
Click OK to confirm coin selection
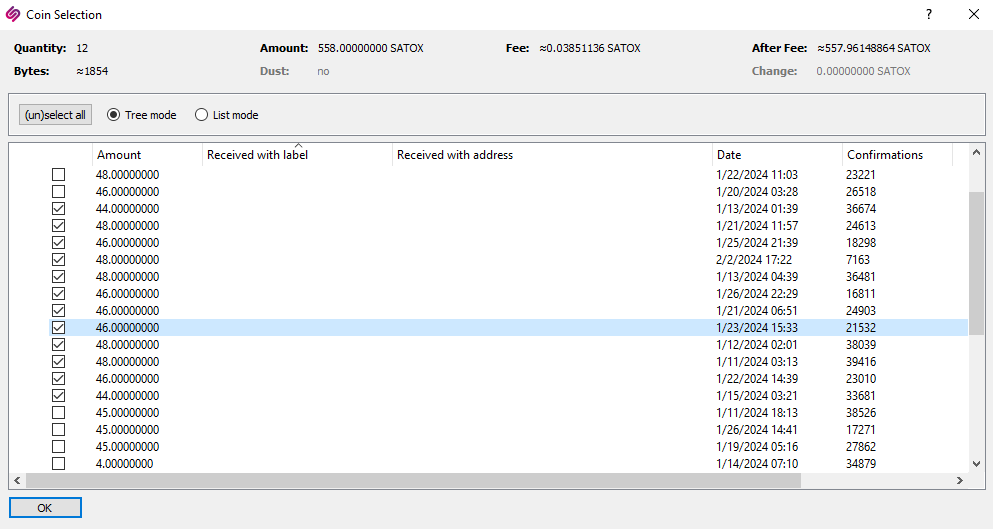(x=45, y=508)
